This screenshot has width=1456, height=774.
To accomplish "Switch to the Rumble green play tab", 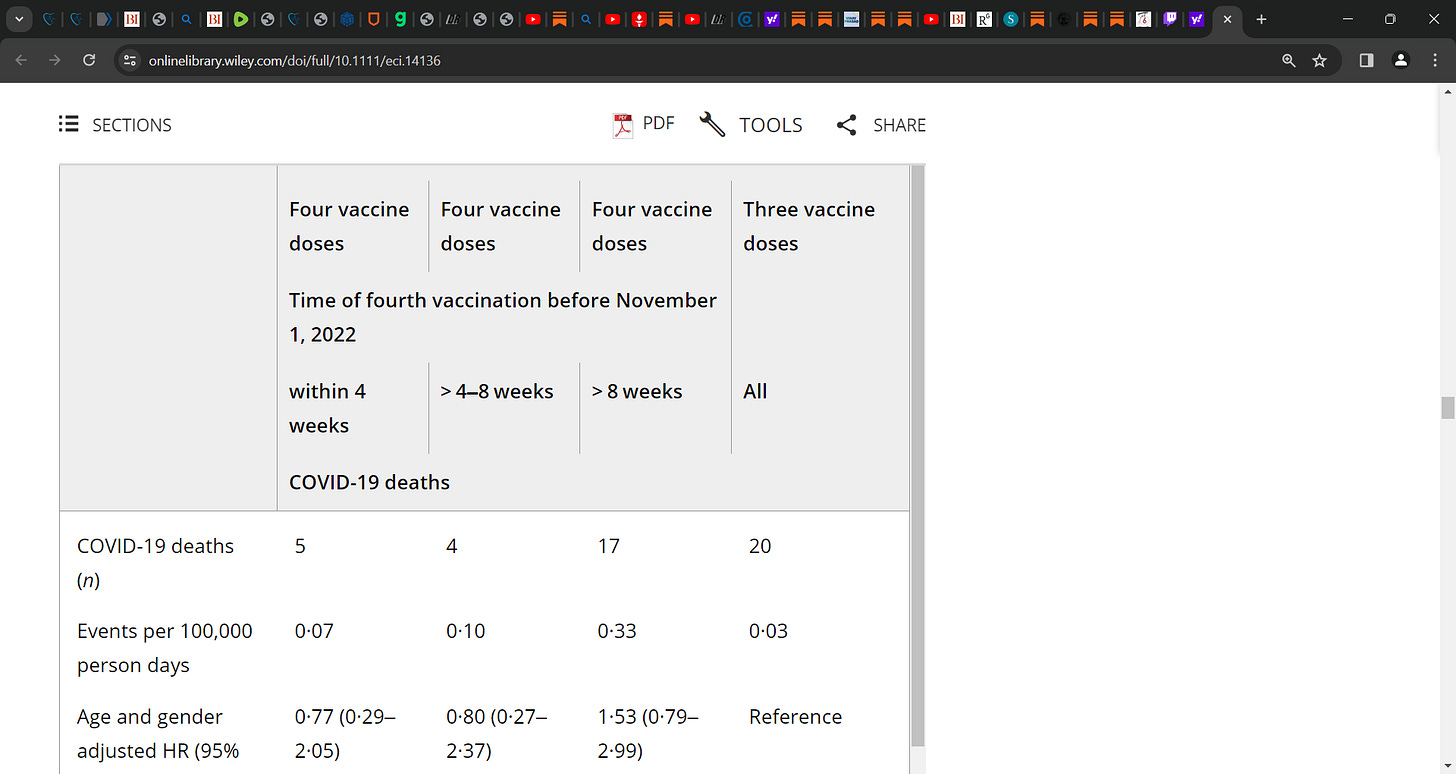I will point(240,19).
